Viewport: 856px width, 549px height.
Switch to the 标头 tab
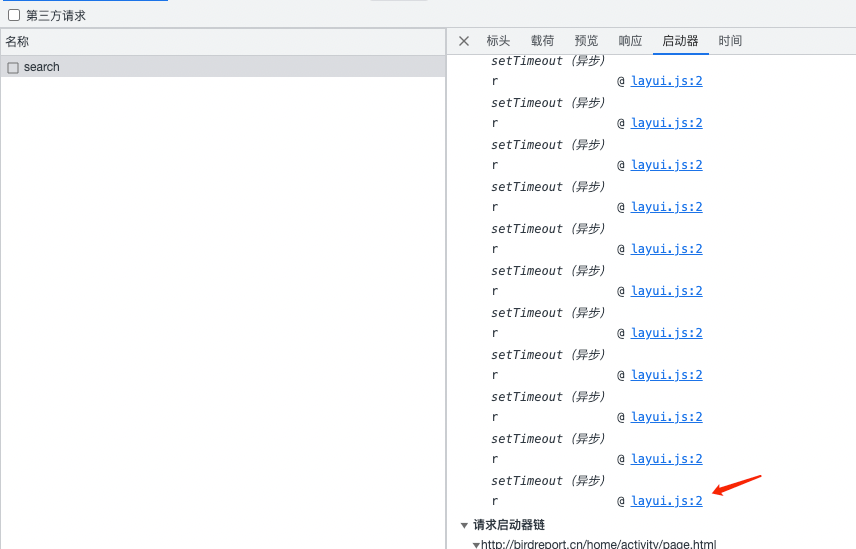click(x=498, y=41)
